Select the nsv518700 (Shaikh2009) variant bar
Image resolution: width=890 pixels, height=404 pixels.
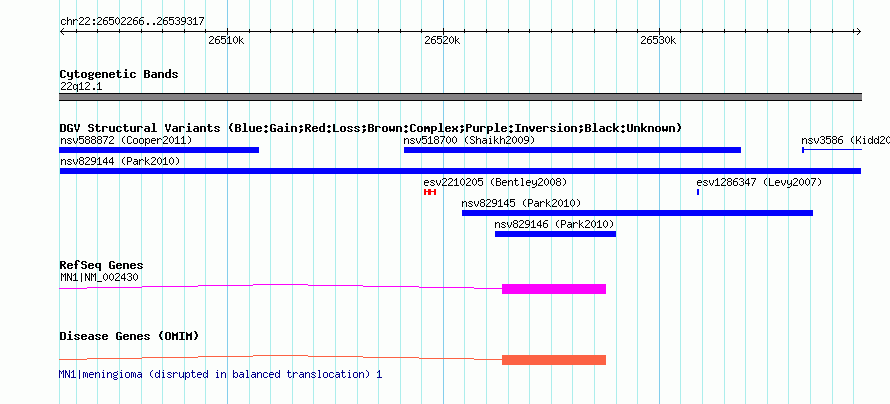(x=572, y=150)
